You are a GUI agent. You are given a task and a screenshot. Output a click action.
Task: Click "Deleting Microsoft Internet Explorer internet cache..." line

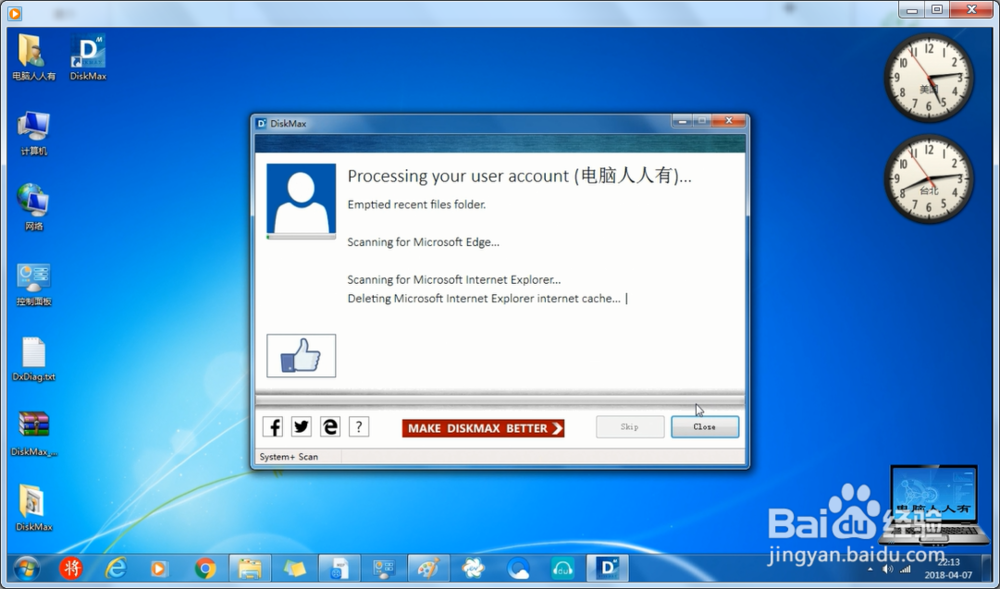click(x=484, y=298)
